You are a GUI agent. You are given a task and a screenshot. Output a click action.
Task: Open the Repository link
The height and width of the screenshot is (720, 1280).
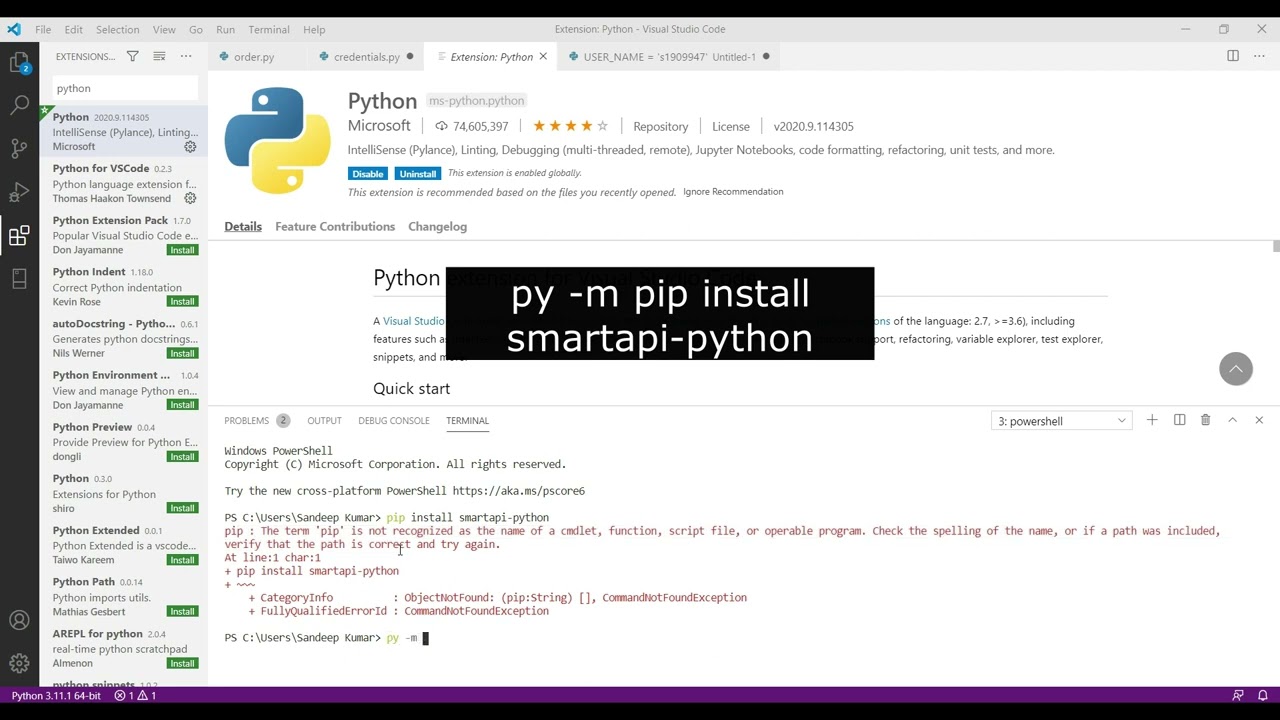(660, 127)
